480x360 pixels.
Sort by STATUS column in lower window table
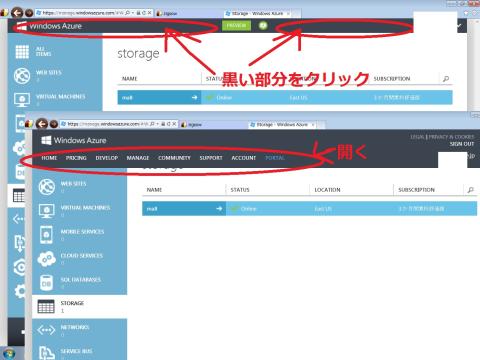[x=240, y=190]
